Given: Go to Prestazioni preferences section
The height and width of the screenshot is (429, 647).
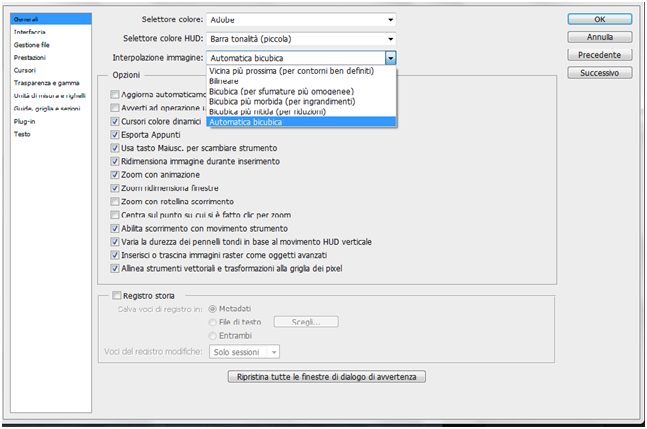Looking at the screenshot, I should click(30, 57).
